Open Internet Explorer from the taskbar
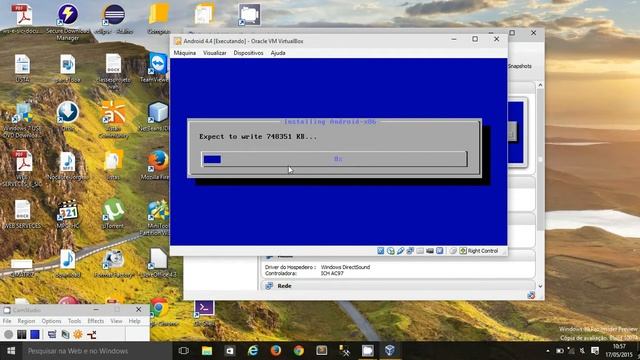 coord(253,351)
